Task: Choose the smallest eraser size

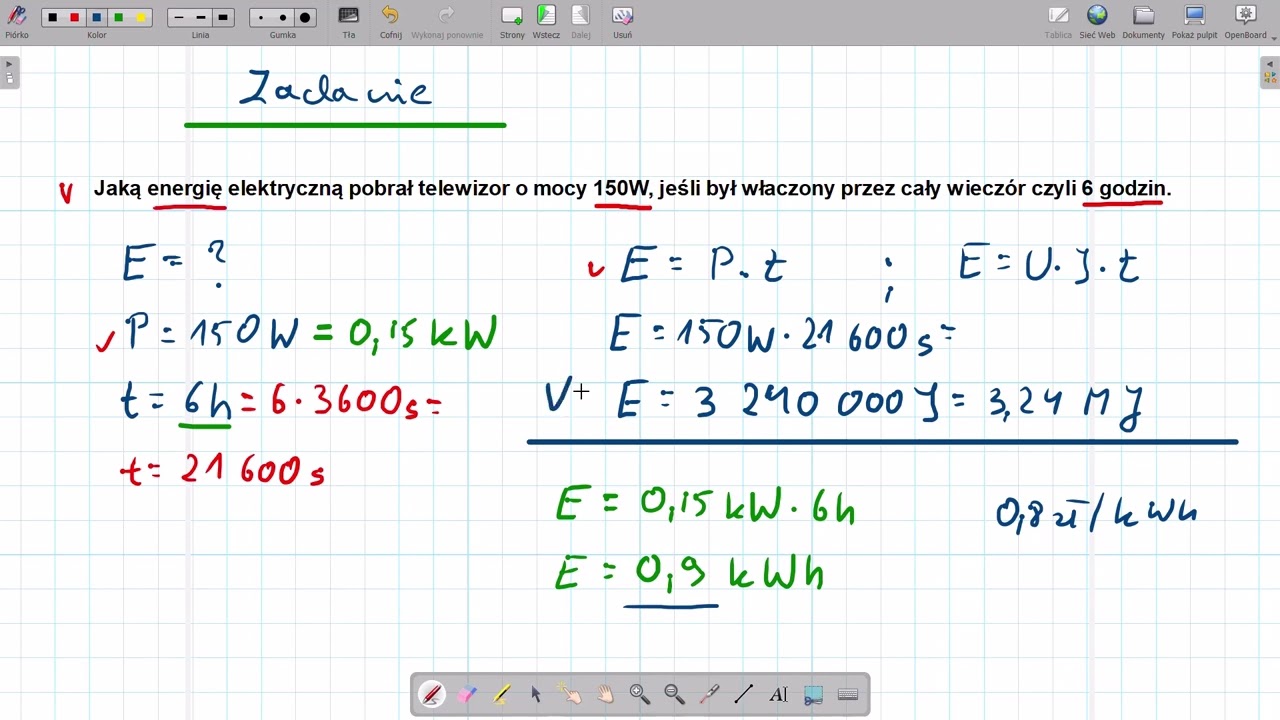Action: [x=261, y=18]
